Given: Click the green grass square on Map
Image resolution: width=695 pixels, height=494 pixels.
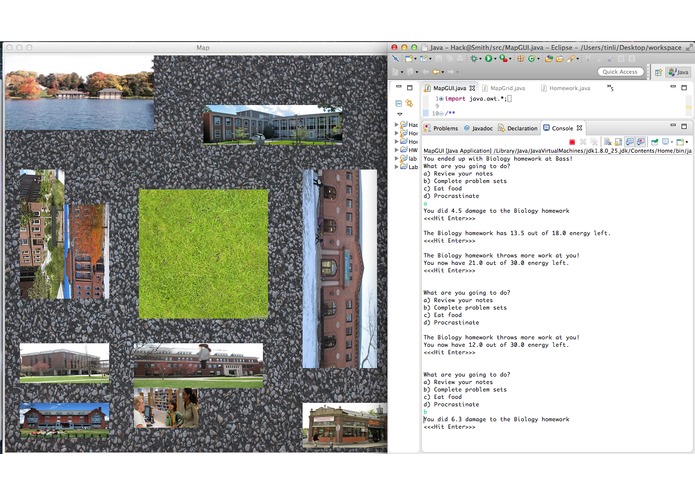Looking at the screenshot, I should click(203, 254).
